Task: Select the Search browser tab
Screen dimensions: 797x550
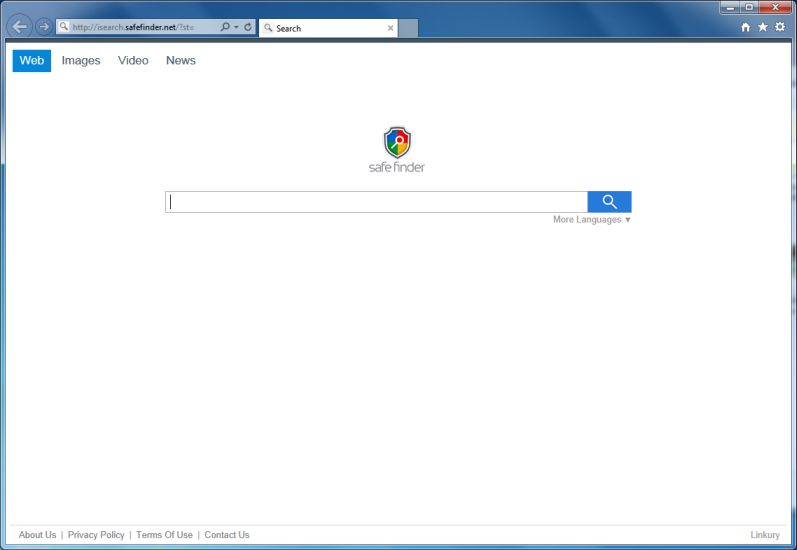Action: click(328, 28)
